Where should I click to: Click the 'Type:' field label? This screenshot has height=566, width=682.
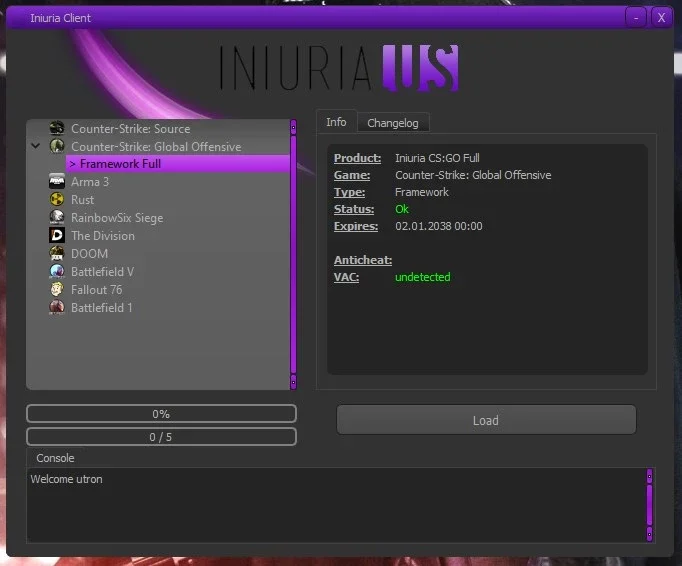349,192
